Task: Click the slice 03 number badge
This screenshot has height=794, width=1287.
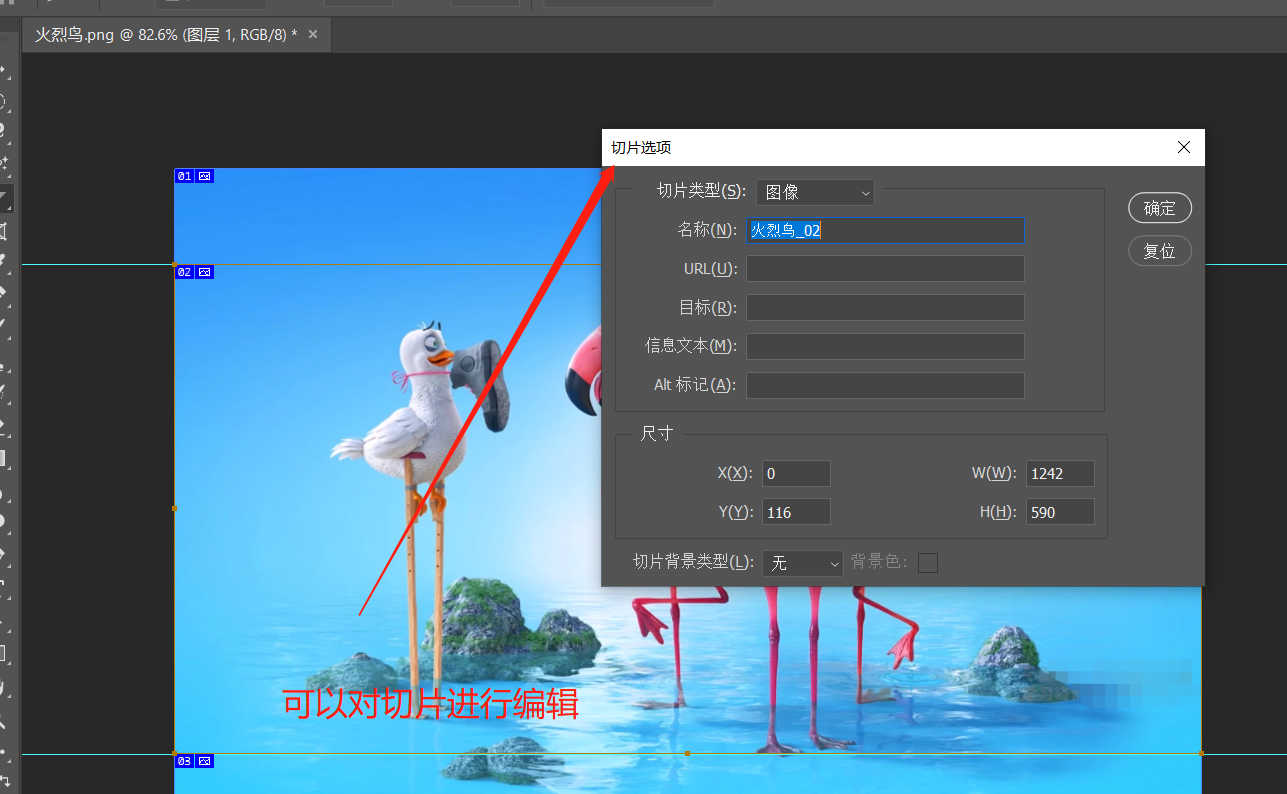Action: tap(184, 761)
